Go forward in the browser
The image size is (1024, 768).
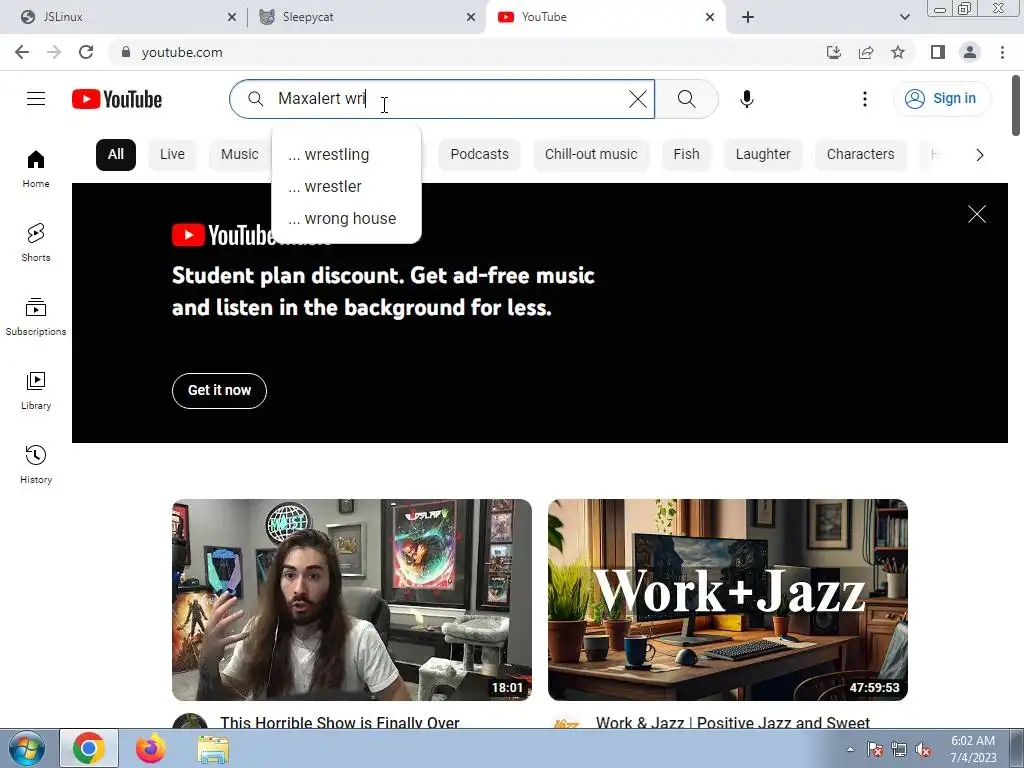coord(54,52)
